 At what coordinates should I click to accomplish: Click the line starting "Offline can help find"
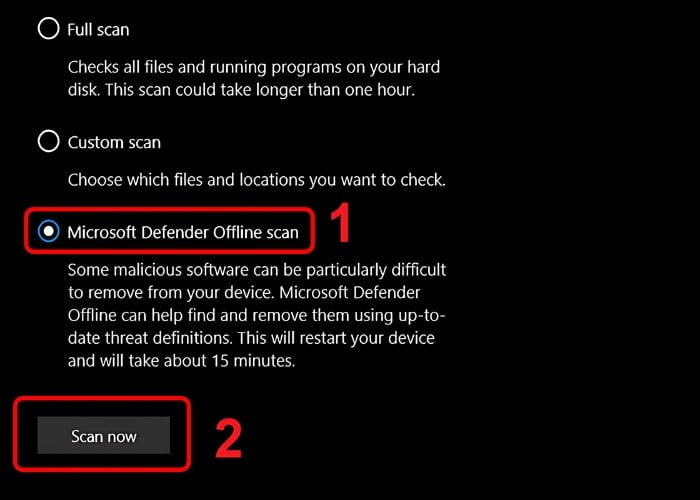[x=257, y=316]
